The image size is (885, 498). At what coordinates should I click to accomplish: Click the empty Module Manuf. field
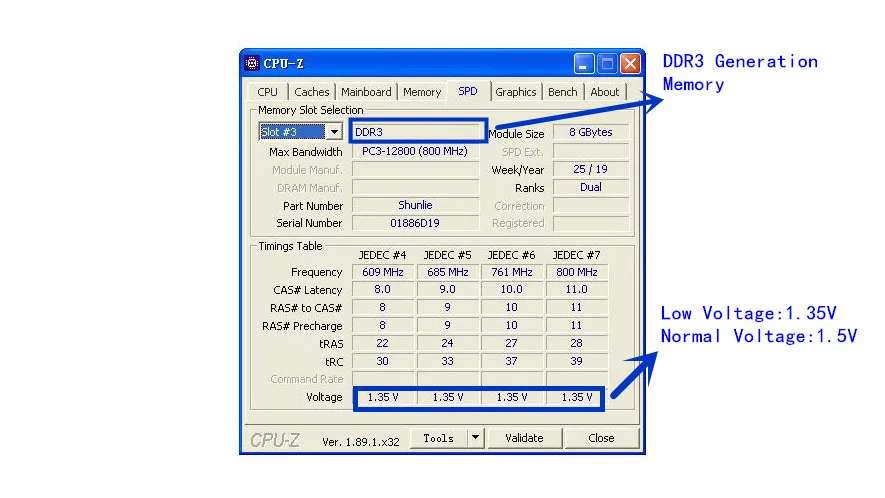coord(415,169)
